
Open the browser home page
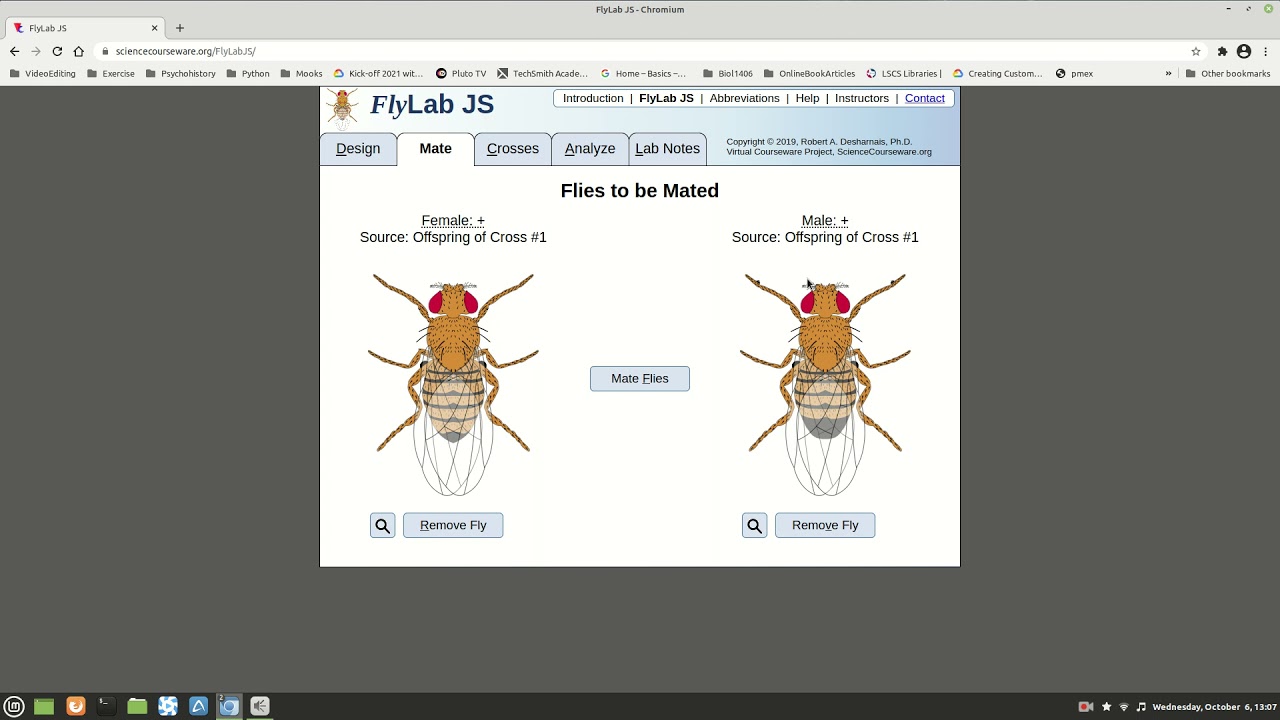coord(78,51)
